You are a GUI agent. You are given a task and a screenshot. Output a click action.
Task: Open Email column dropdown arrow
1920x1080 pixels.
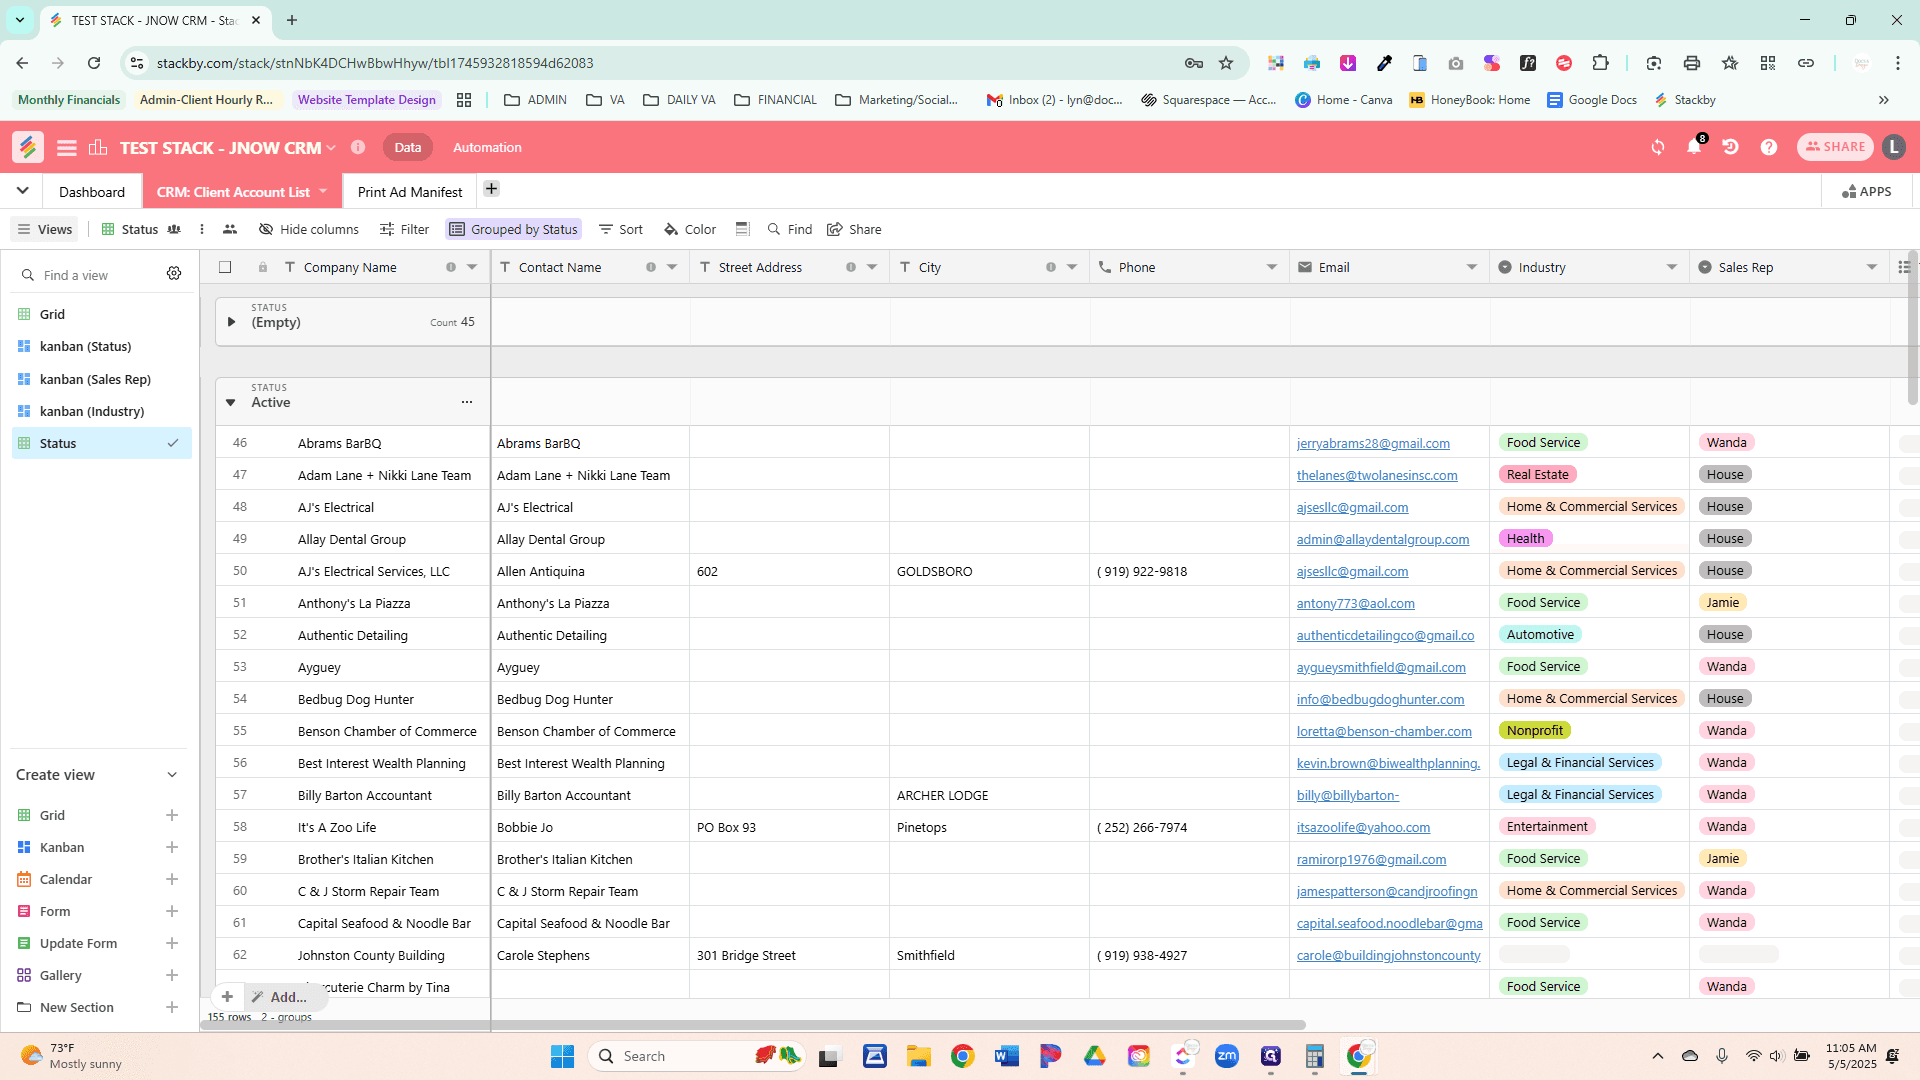click(1472, 267)
